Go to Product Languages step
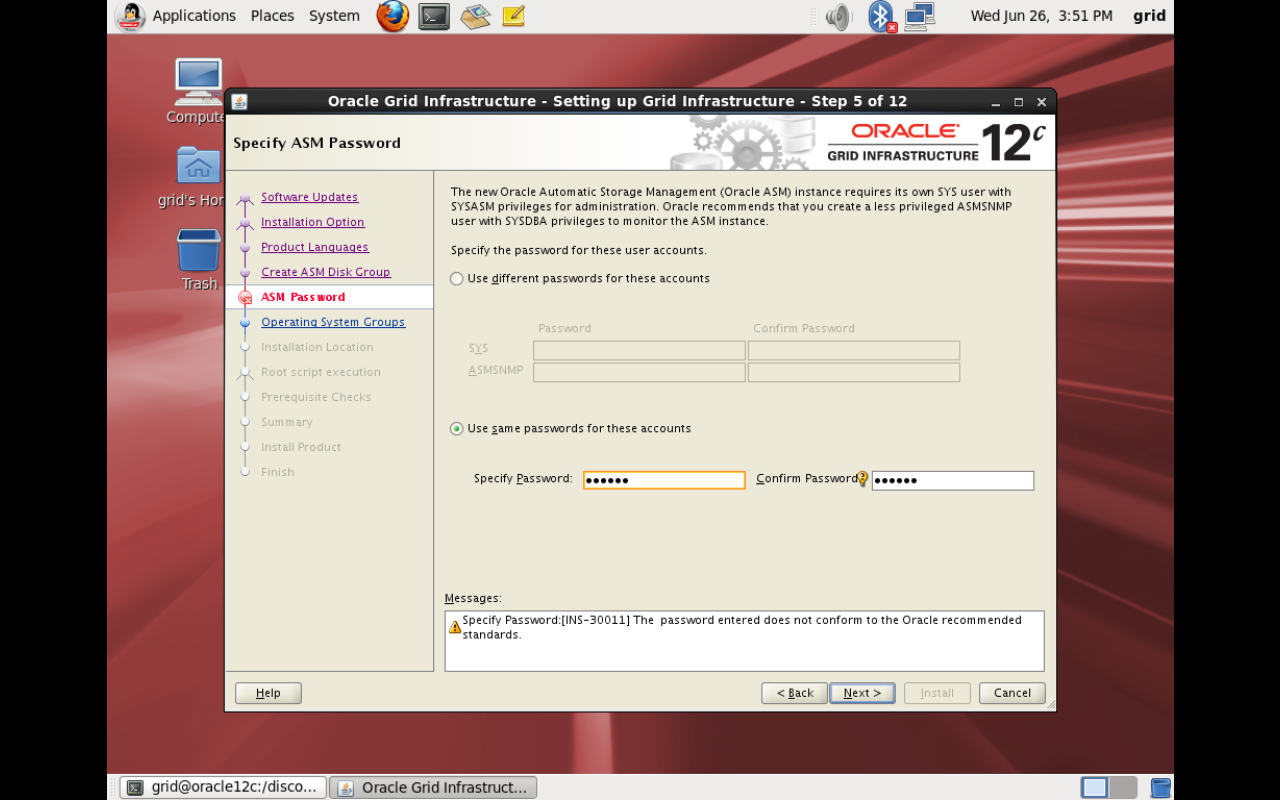1280x800 pixels. [314, 247]
